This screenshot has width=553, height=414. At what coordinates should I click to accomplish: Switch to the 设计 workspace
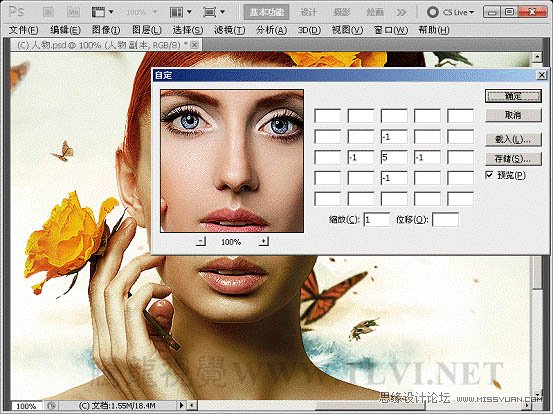coord(308,12)
